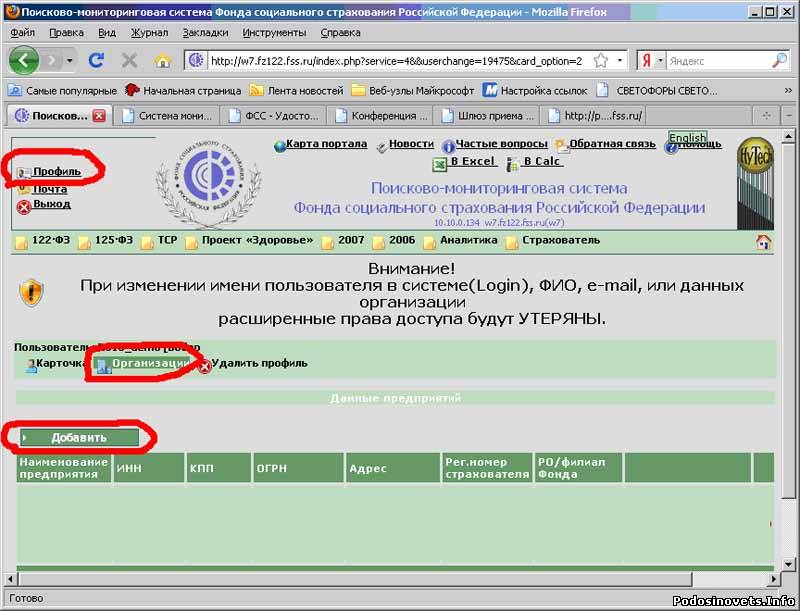Click the Выход logout link
Screen dimensions: 800x611
pyautogui.click(x=52, y=204)
